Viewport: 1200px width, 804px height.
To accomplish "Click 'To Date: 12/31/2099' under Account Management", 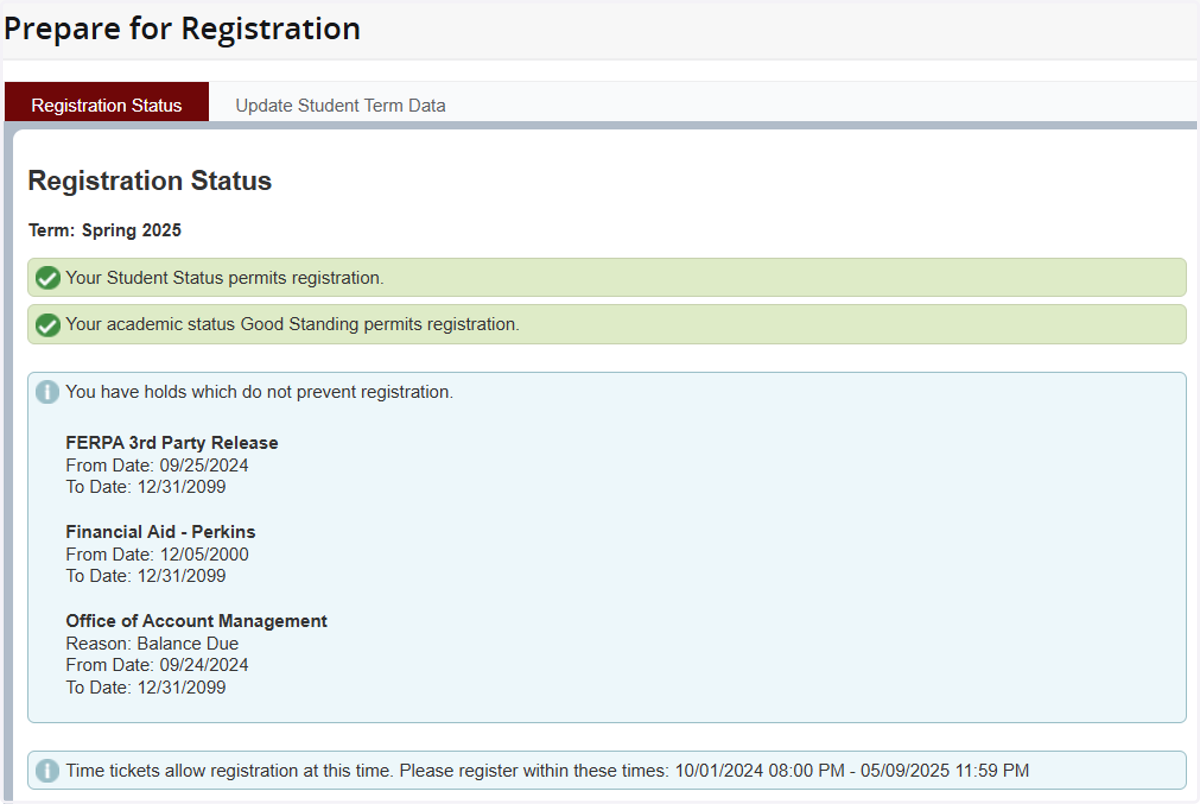I will point(146,687).
